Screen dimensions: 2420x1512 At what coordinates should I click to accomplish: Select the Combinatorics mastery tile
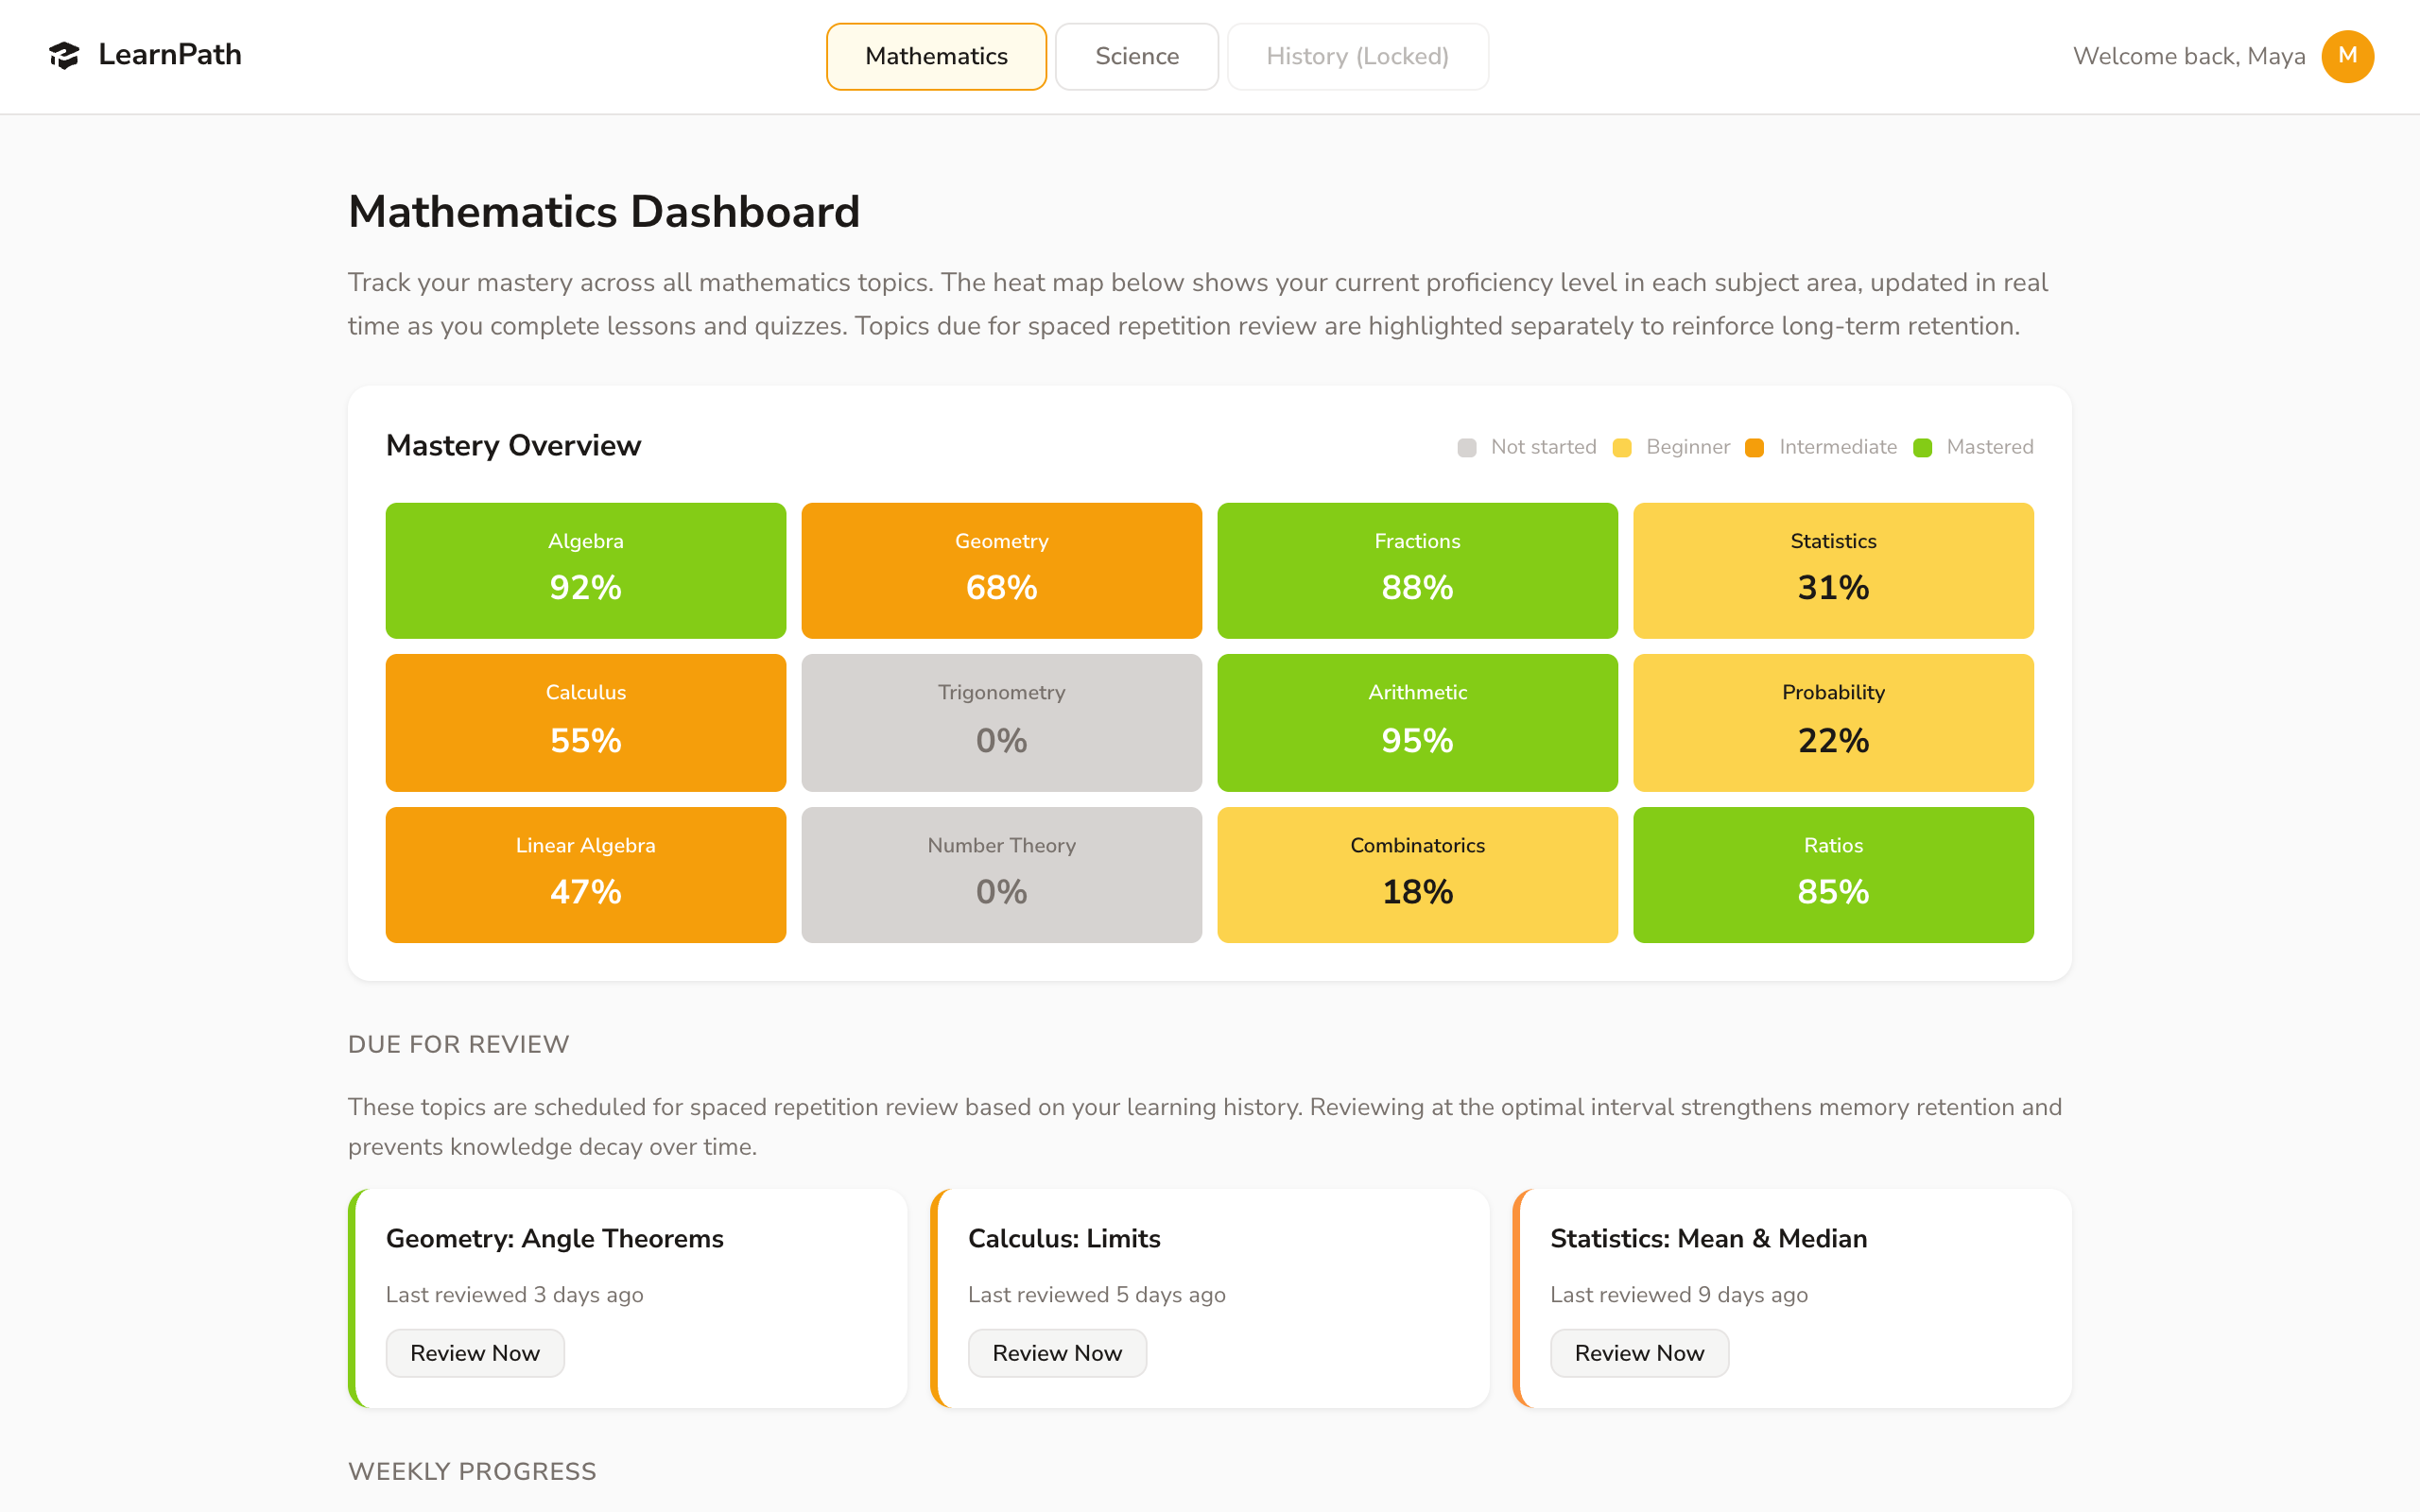(1417, 874)
